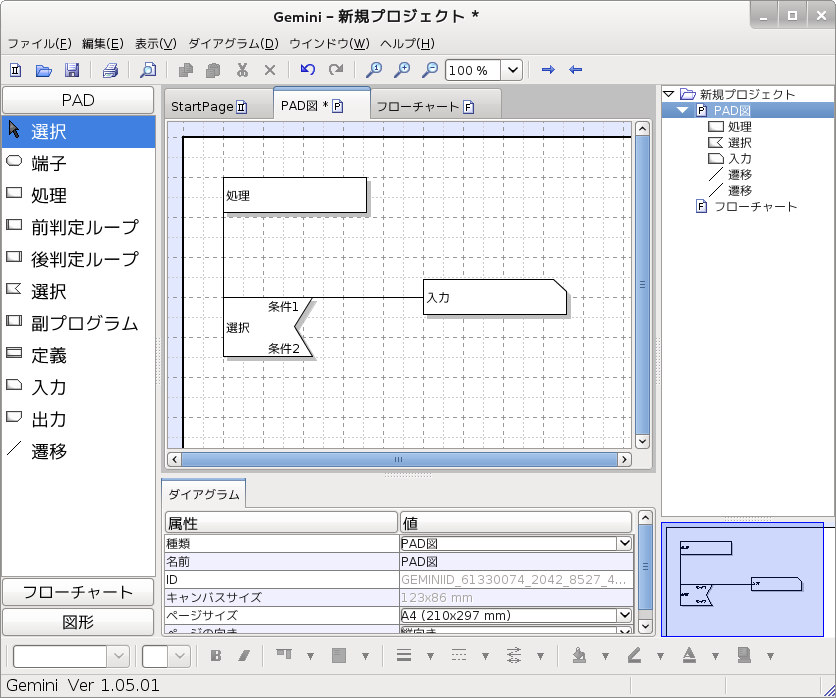Open a file with the folder icon

click(43, 70)
